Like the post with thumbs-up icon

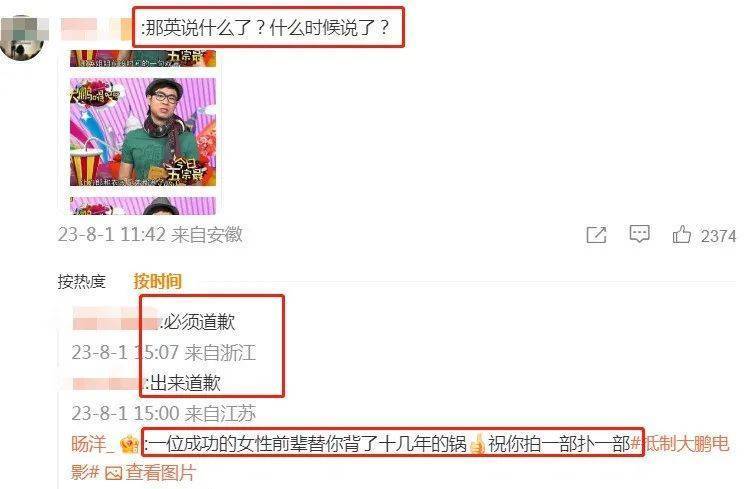(682, 234)
